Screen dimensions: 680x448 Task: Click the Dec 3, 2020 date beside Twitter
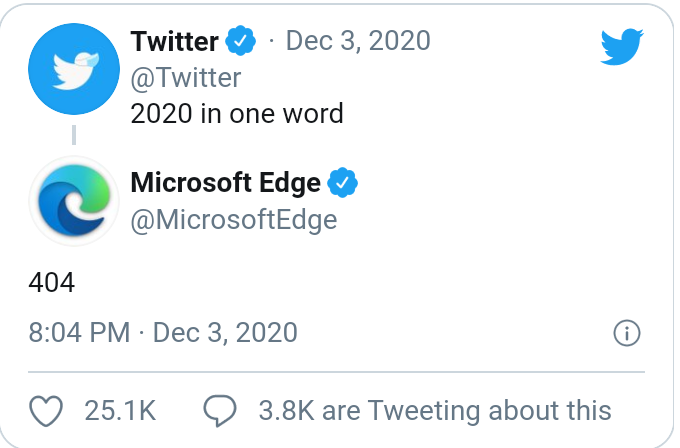tap(358, 41)
